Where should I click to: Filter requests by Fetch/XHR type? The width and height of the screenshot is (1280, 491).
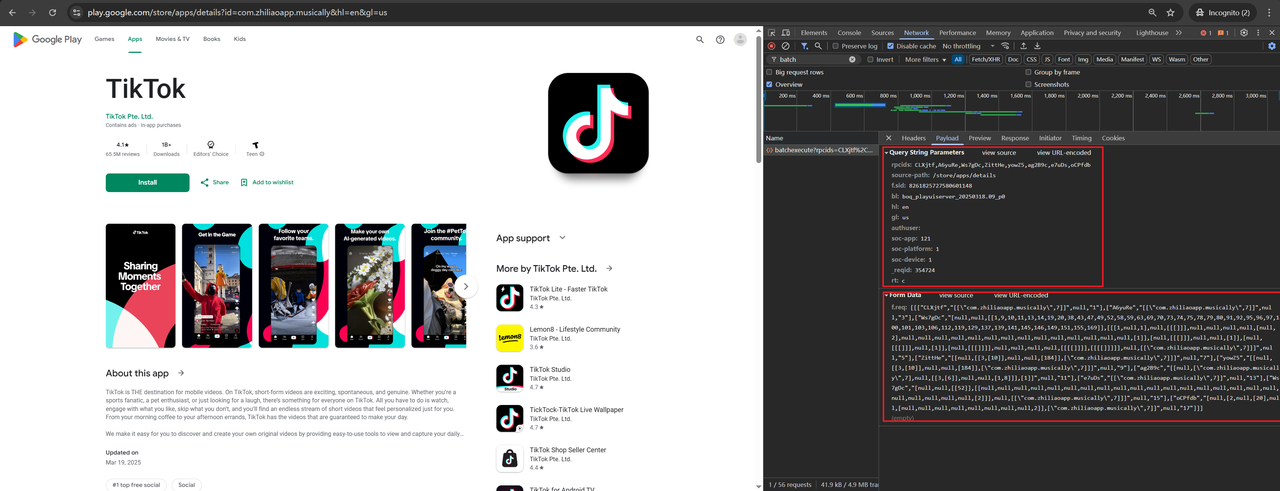point(985,59)
